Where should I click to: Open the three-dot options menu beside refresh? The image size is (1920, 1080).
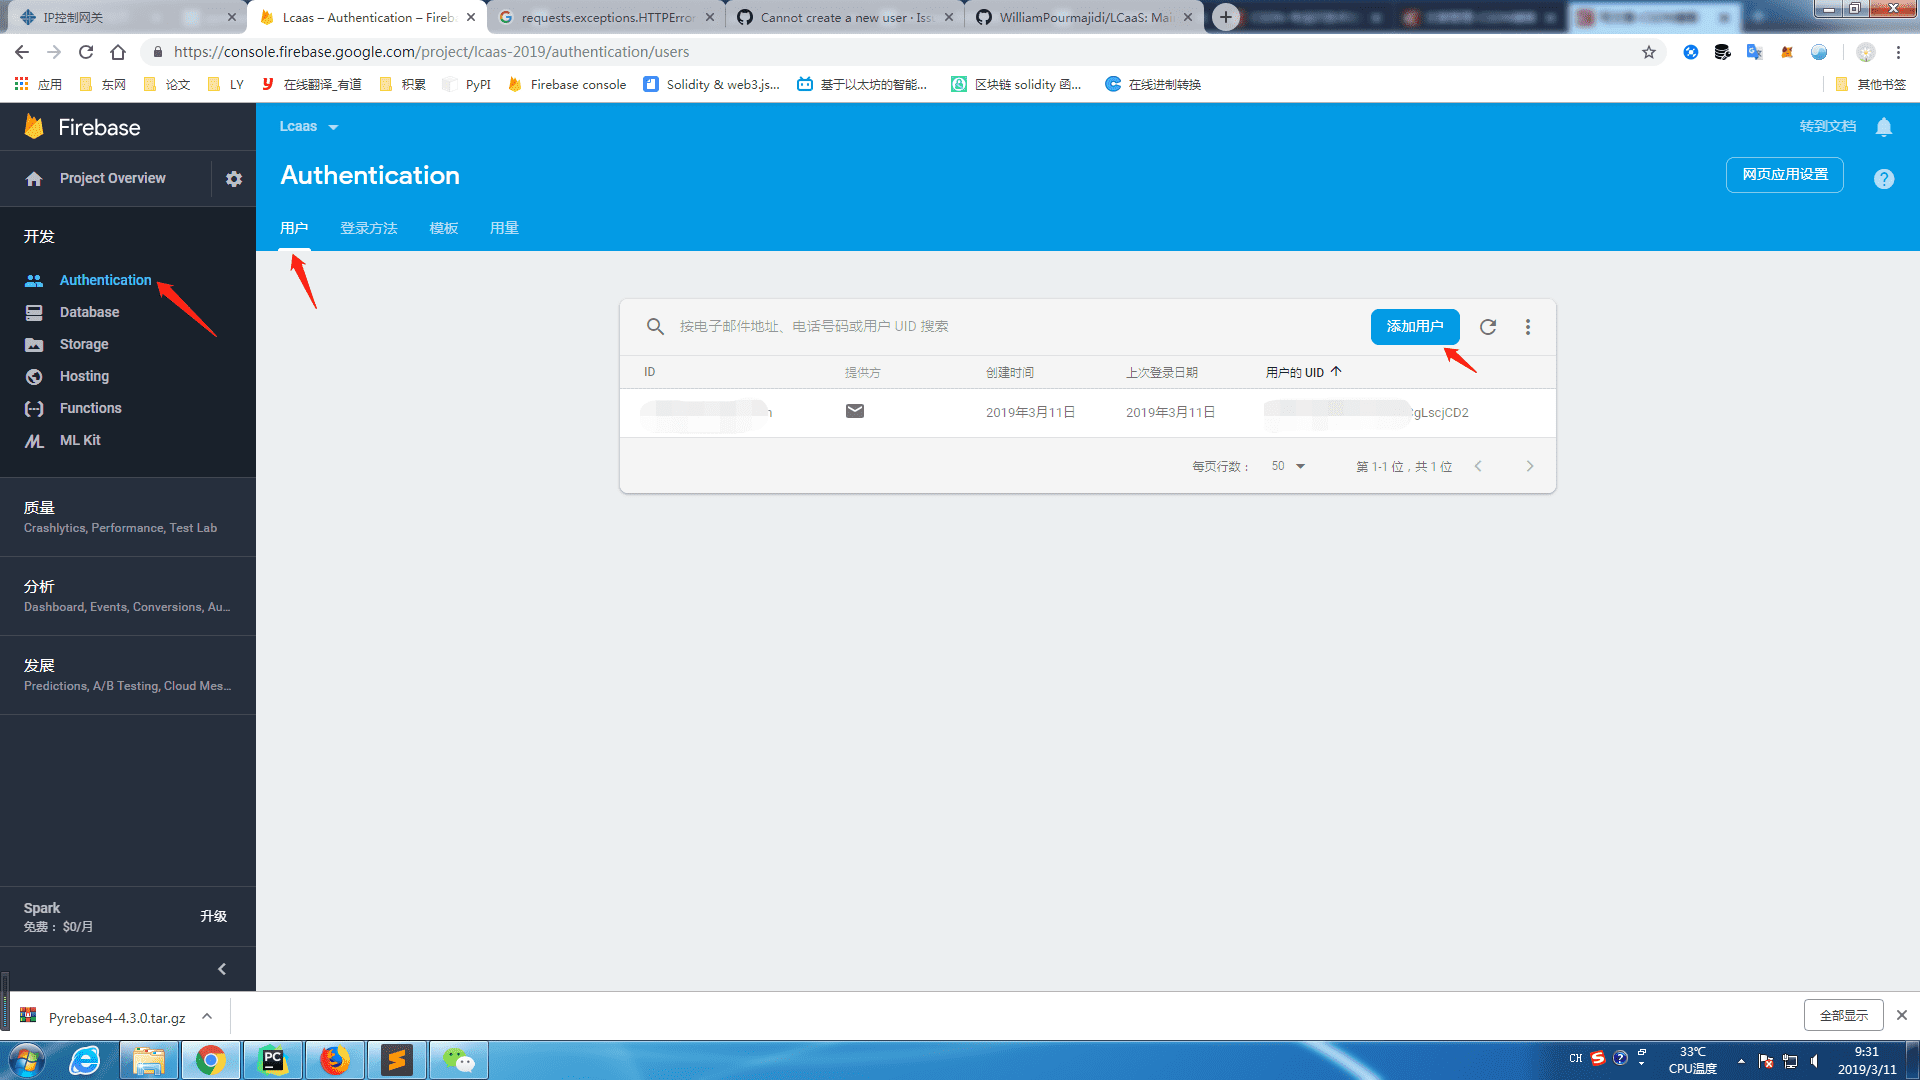click(1528, 327)
